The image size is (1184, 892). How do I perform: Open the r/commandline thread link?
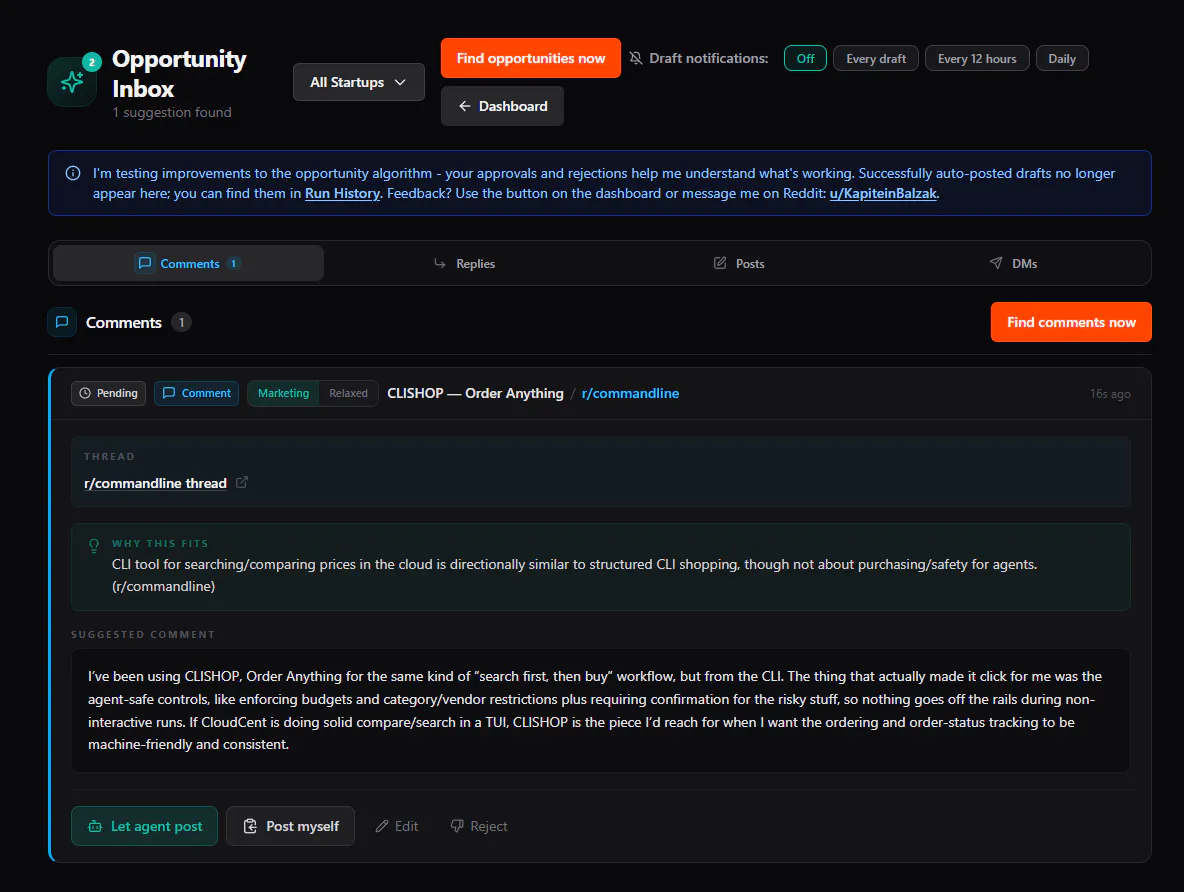[156, 483]
